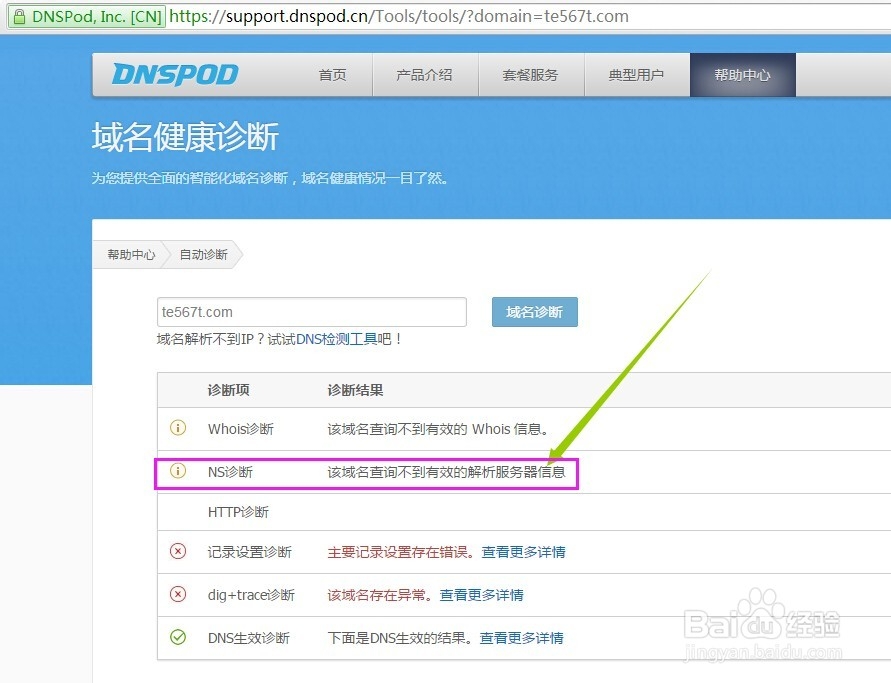Click the green SSL padlock icon
Viewport: 891px width, 683px height.
point(19,16)
